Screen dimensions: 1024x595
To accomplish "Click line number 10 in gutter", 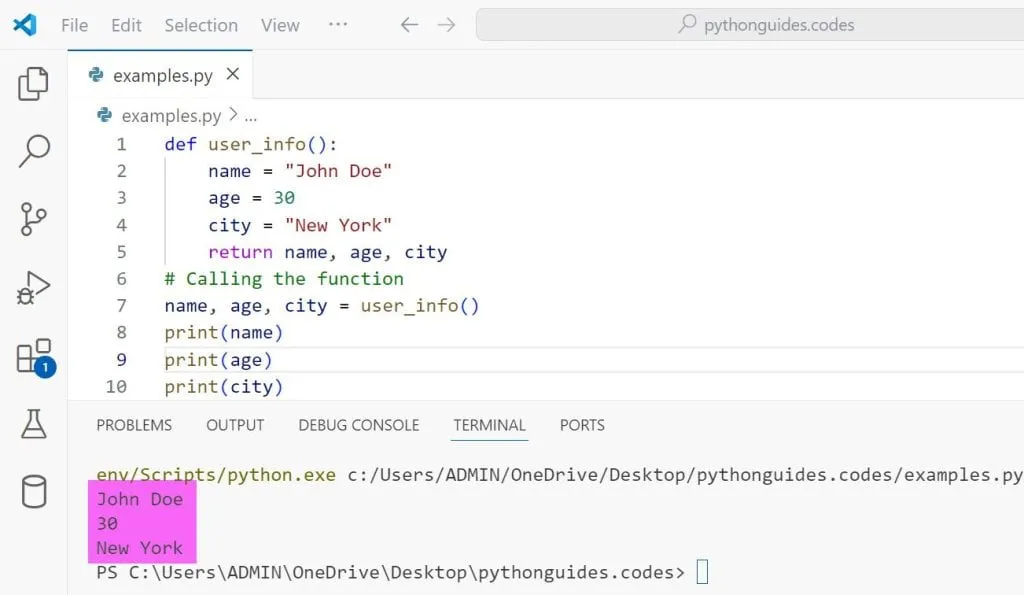I will [x=116, y=387].
